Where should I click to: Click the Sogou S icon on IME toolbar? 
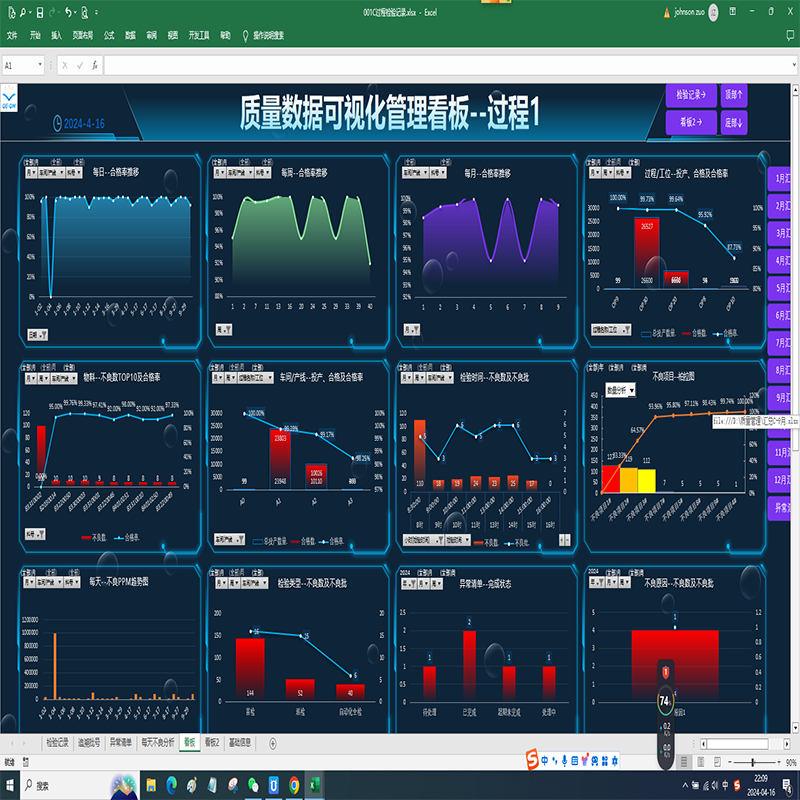(532, 759)
